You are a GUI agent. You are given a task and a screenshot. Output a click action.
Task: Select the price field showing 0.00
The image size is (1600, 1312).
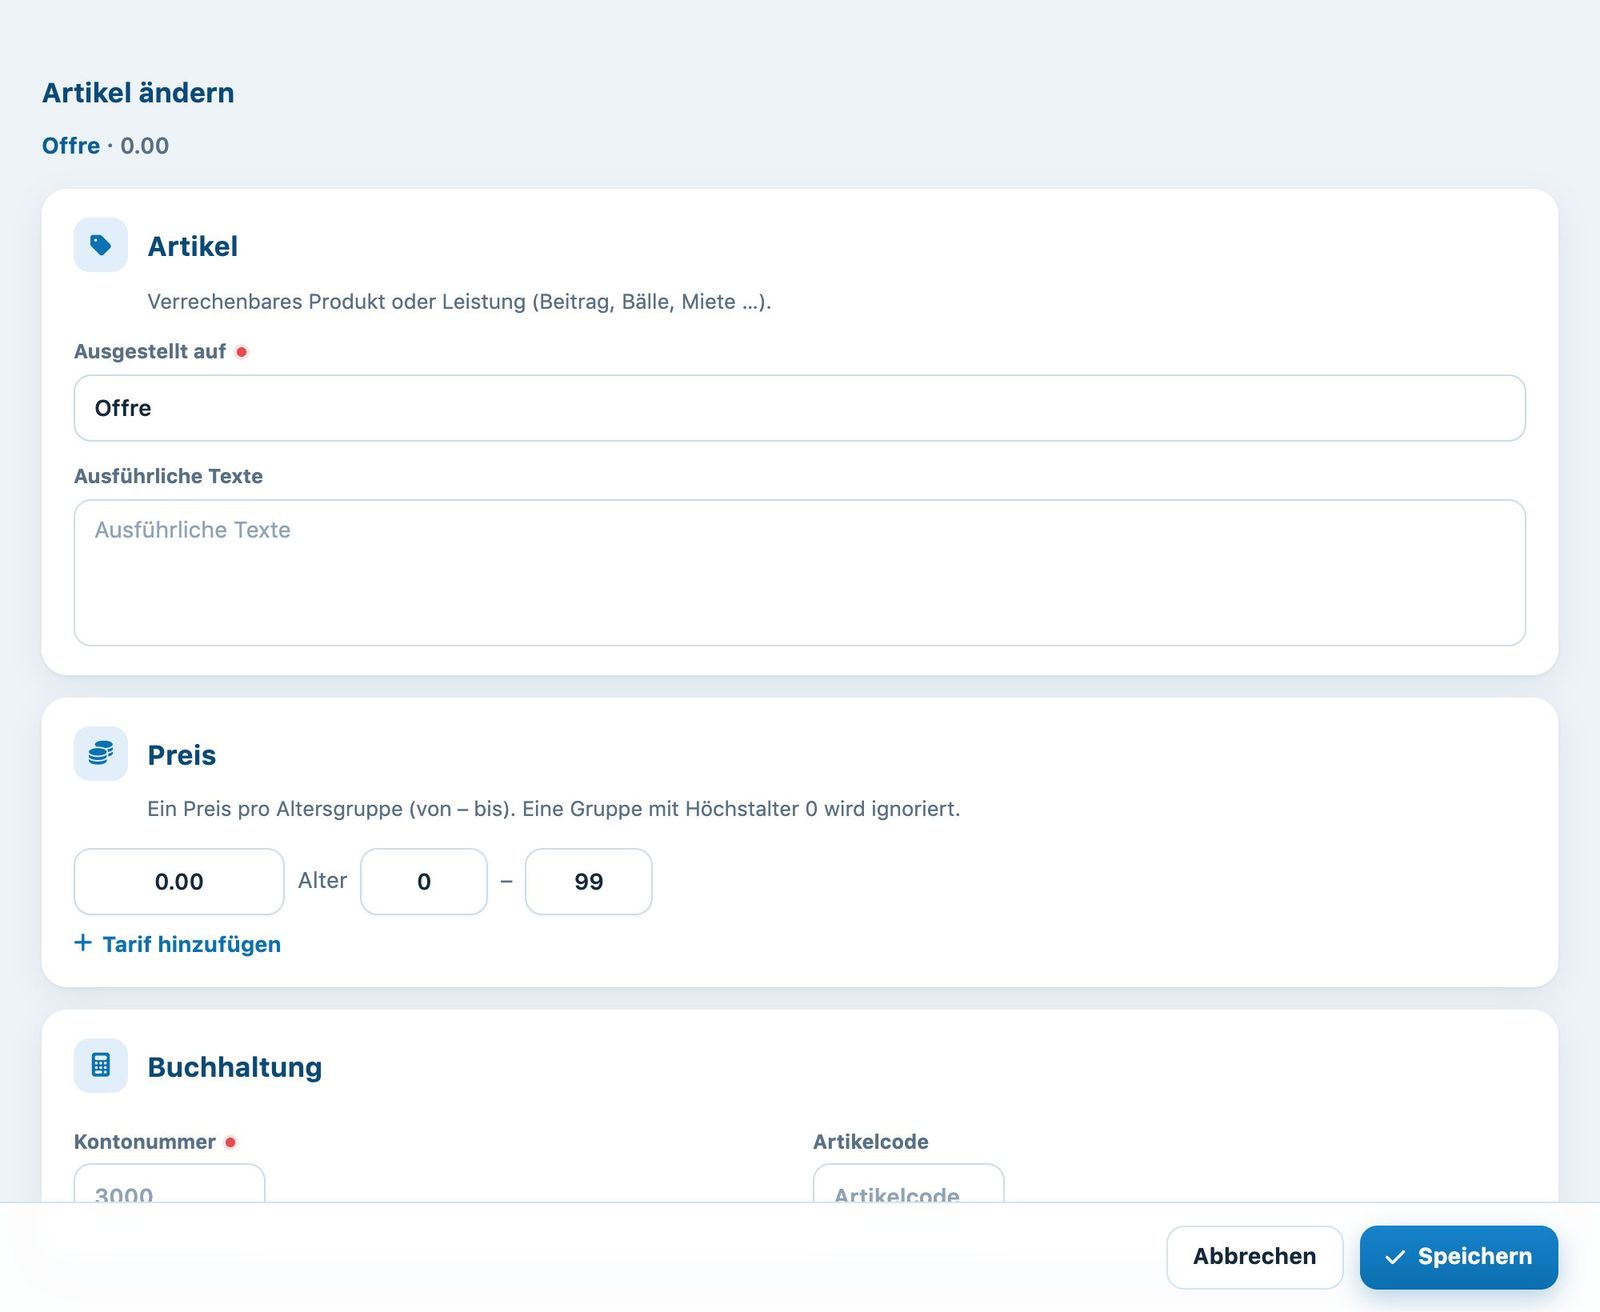[179, 882]
